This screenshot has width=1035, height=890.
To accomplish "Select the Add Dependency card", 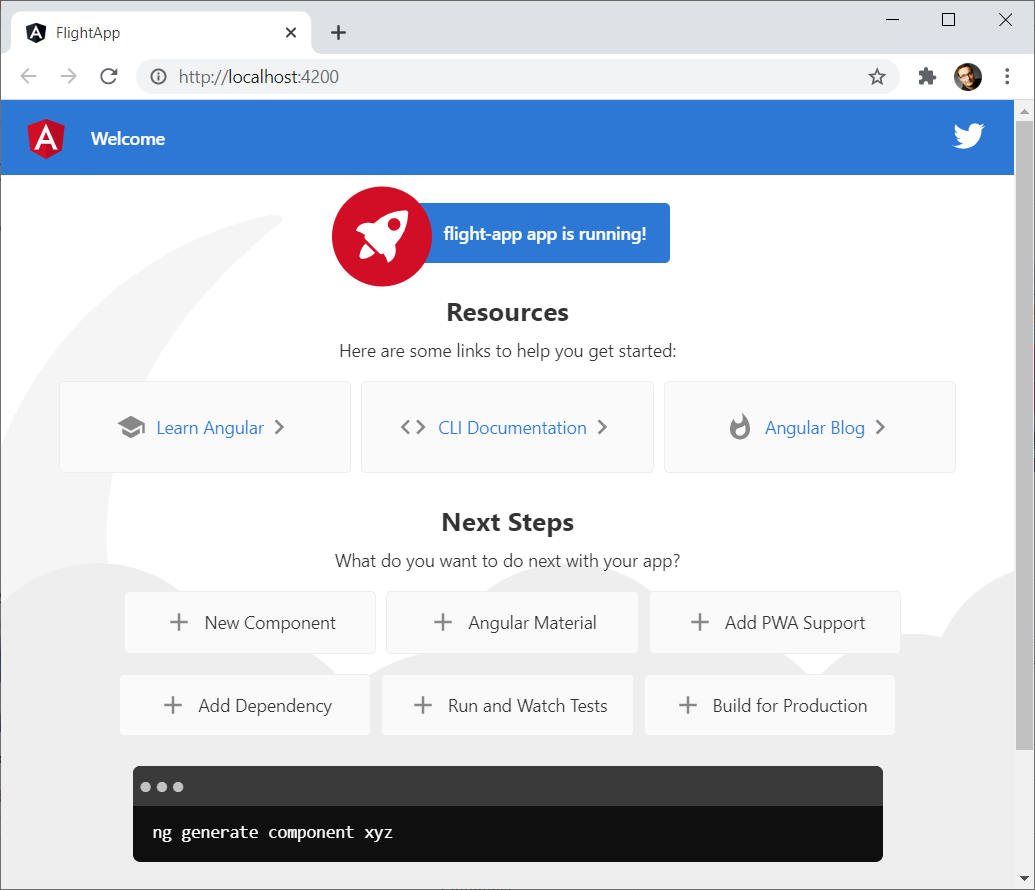I will (245, 705).
